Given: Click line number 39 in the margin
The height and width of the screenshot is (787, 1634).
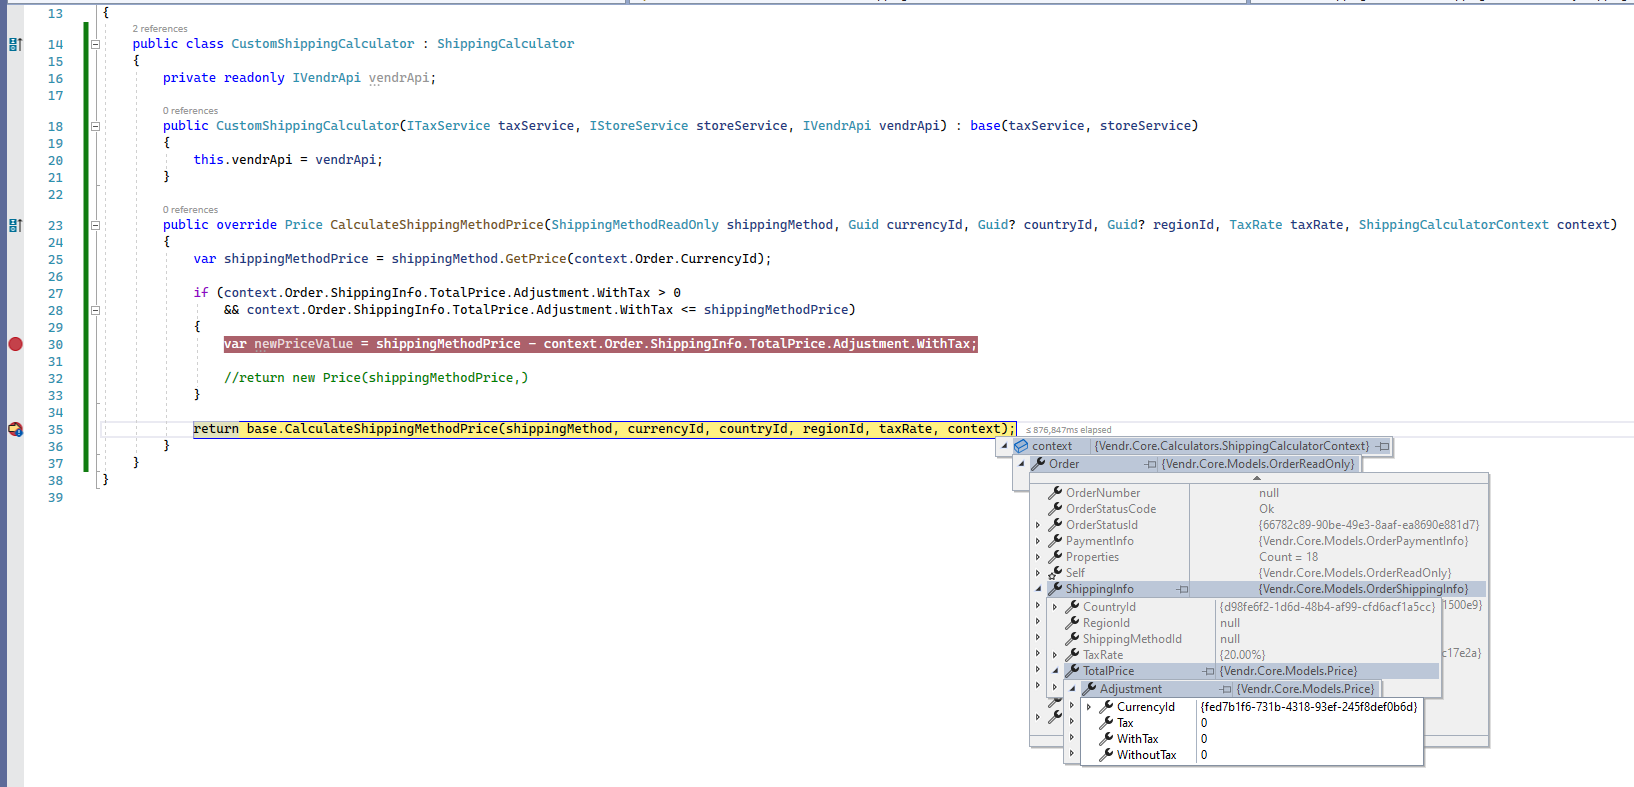Looking at the screenshot, I should pyautogui.click(x=55, y=498).
